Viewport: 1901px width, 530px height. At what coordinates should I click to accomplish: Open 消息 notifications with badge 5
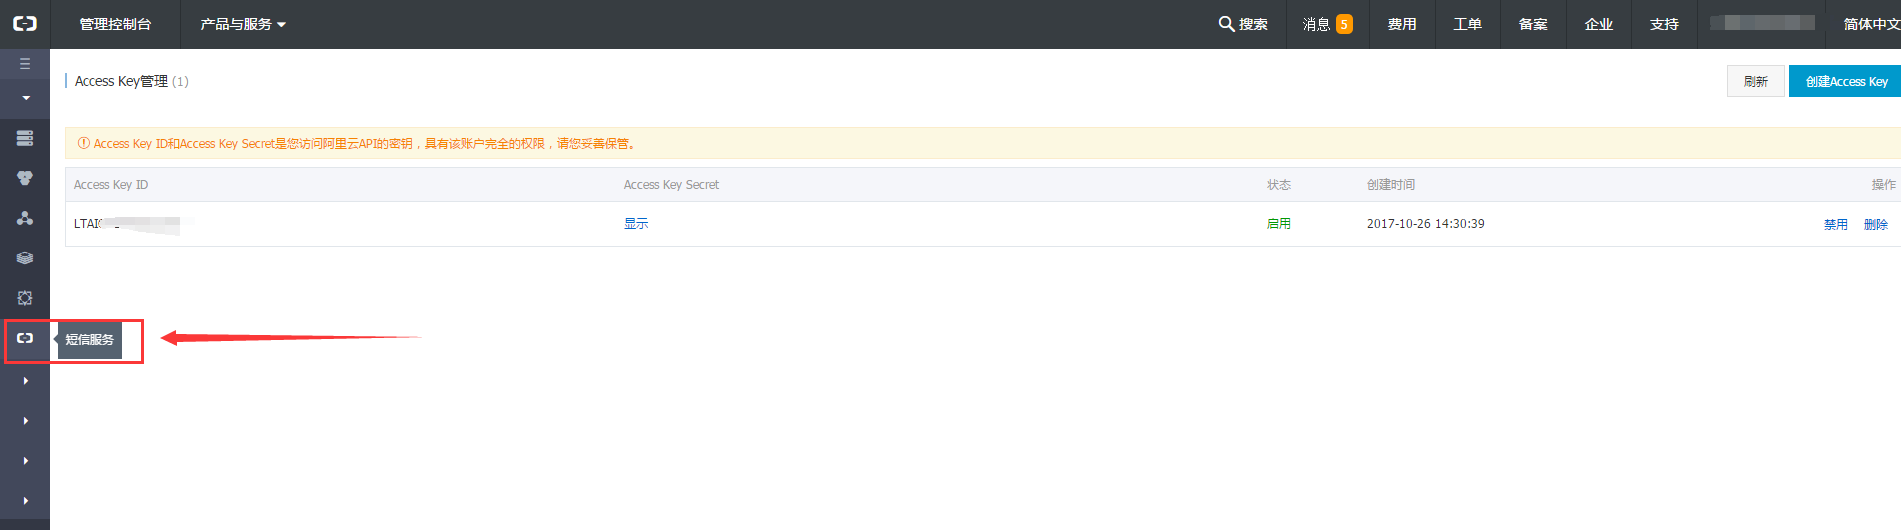[x=1327, y=24]
